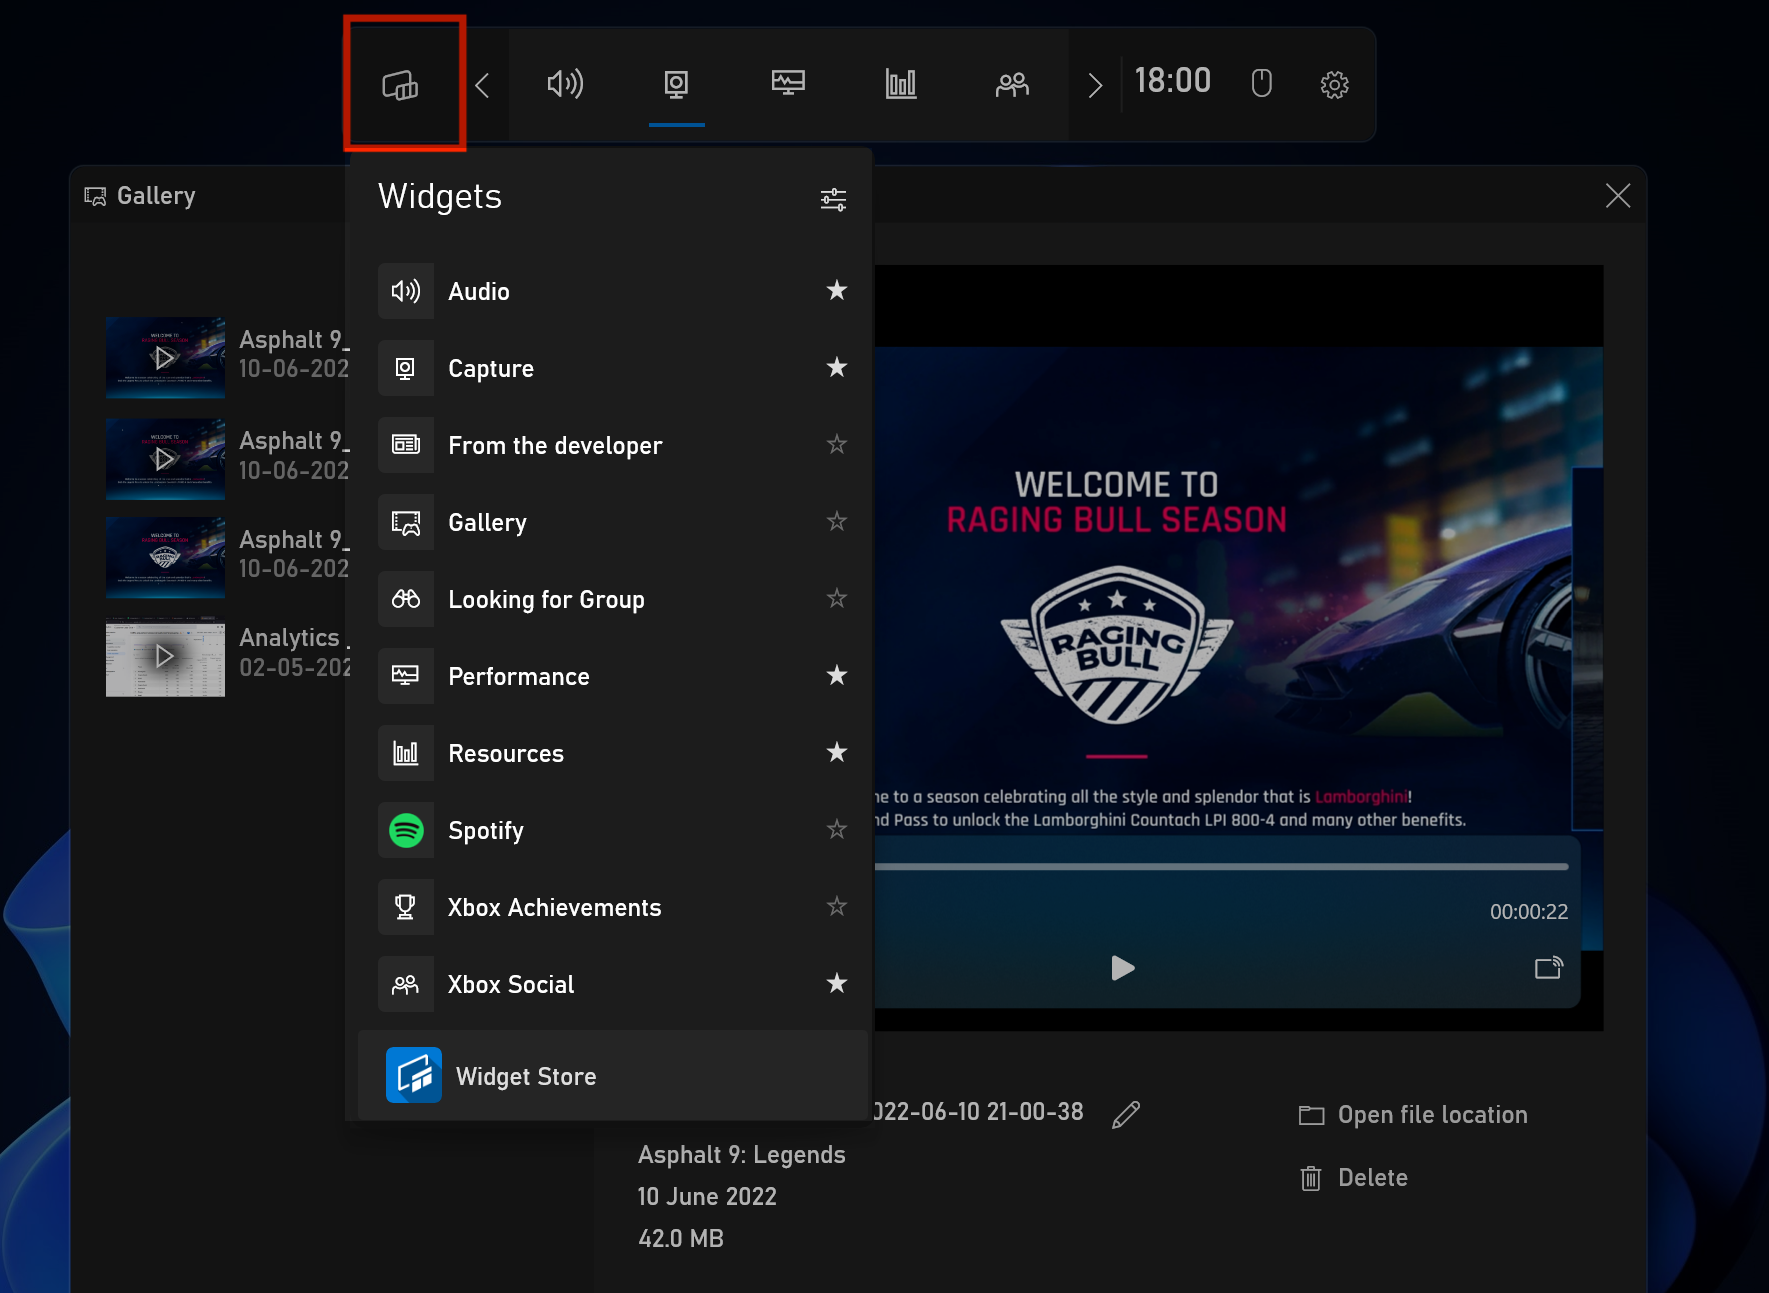Select the Analytics clip thumbnail
The height and width of the screenshot is (1293, 1769).
(x=165, y=656)
